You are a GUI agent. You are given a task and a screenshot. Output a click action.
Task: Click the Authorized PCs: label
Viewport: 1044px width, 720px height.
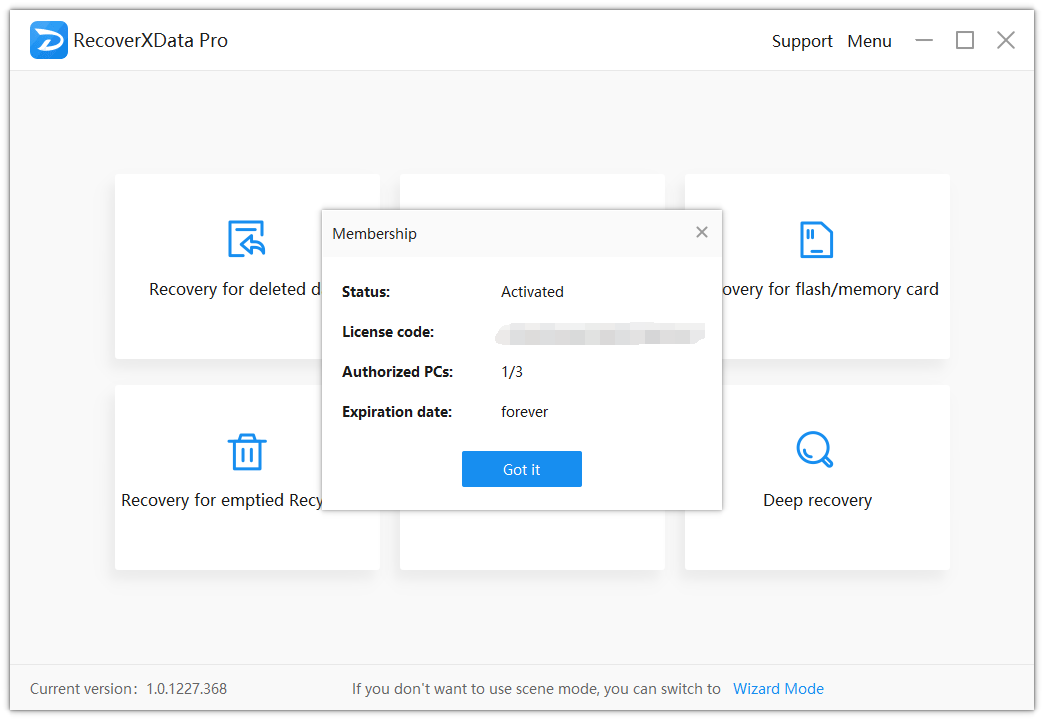click(x=397, y=372)
